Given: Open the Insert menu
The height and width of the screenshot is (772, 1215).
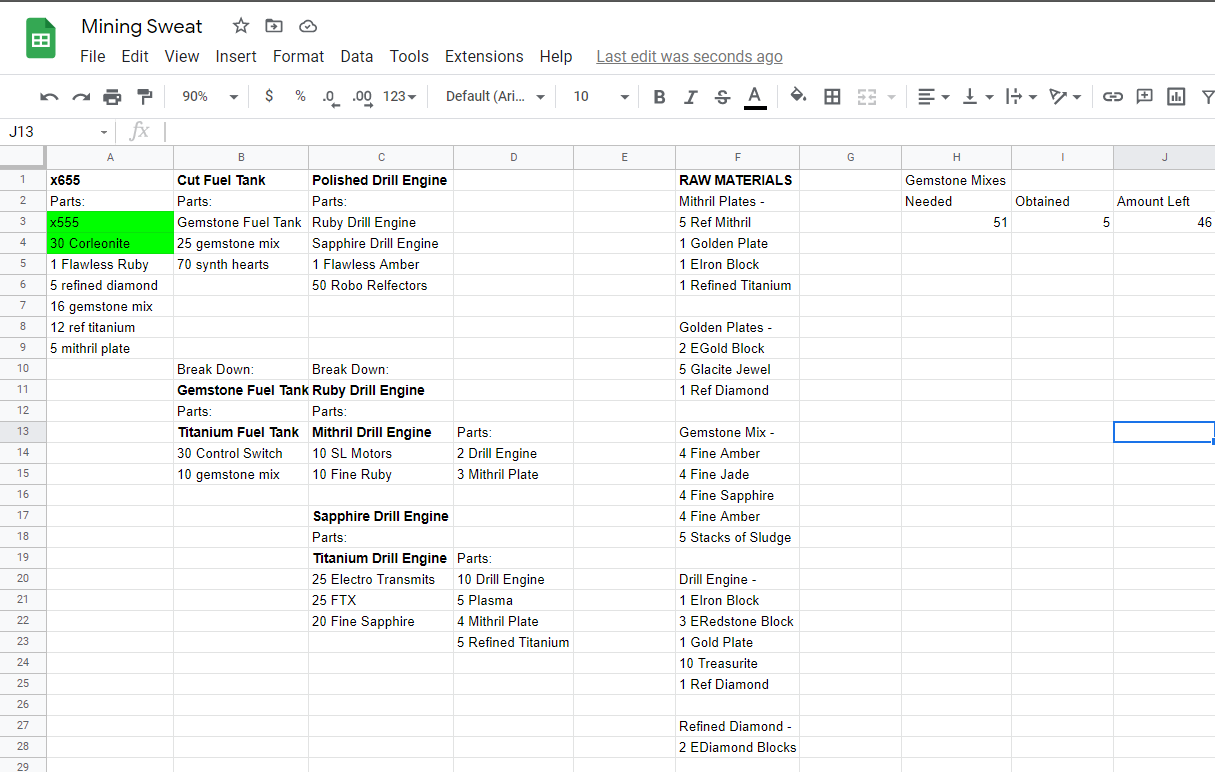Looking at the screenshot, I should coord(236,57).
